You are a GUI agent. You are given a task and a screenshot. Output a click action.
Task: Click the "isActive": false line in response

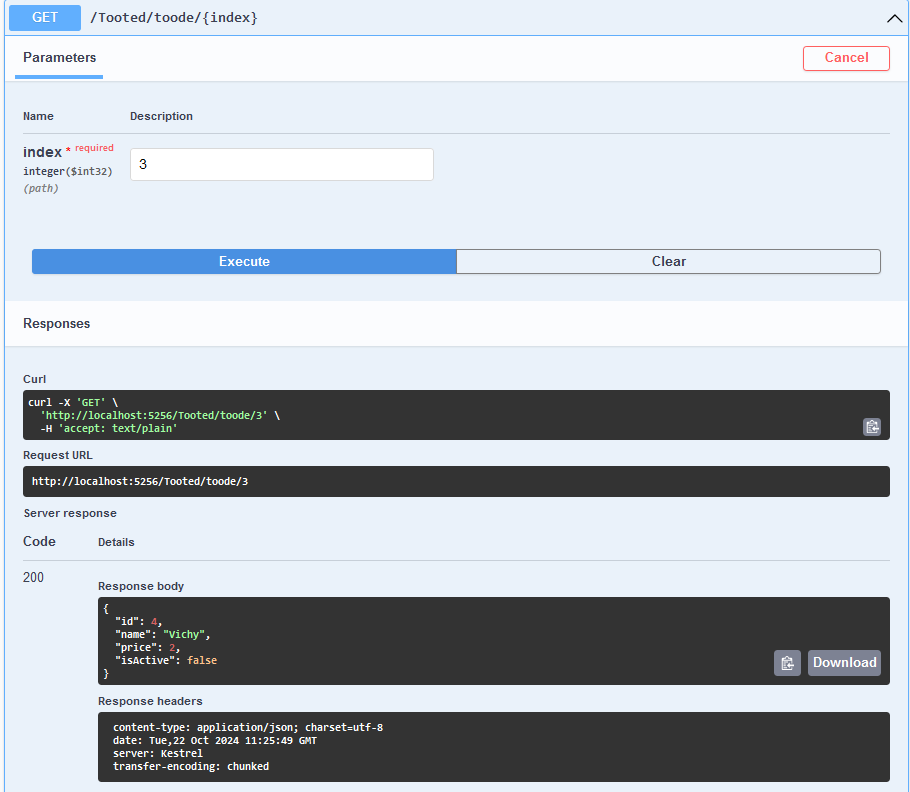pyautogui.click(x=166, y=660)
